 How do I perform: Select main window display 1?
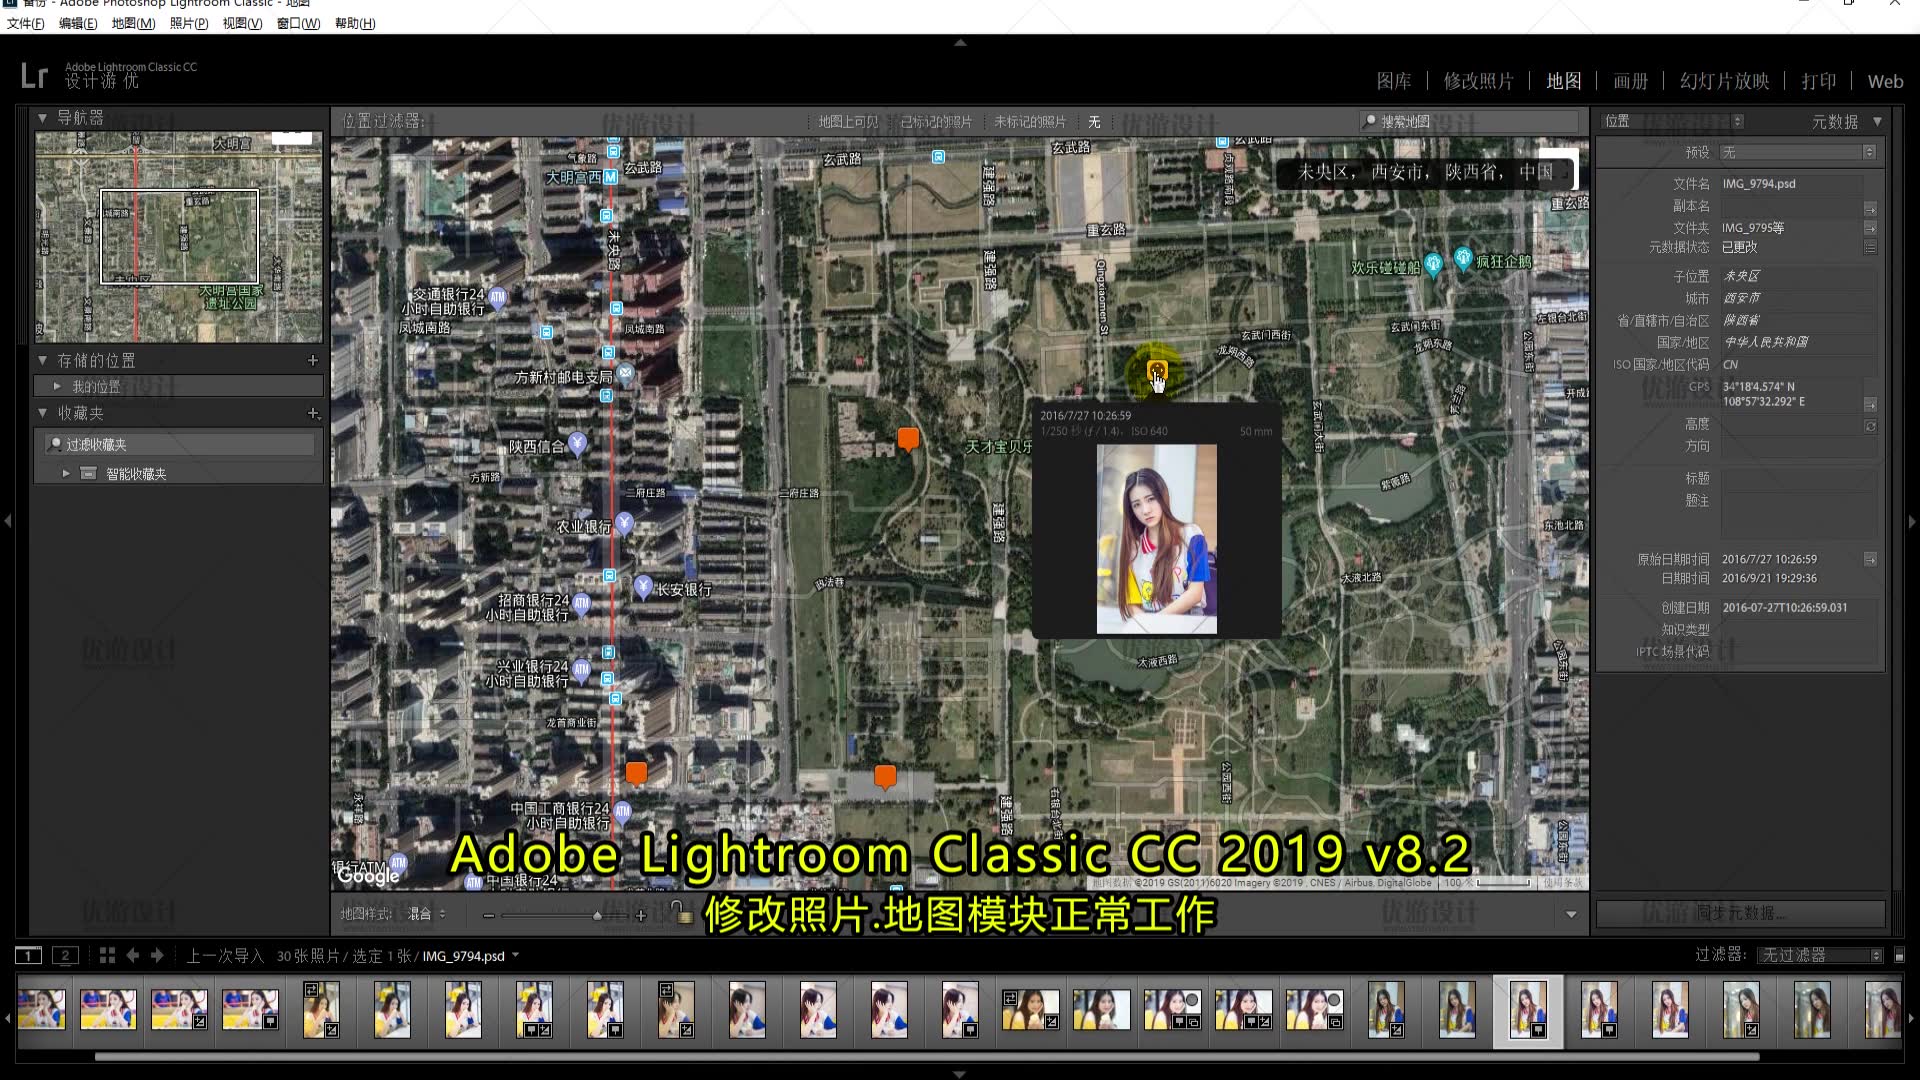click(28, 955)
